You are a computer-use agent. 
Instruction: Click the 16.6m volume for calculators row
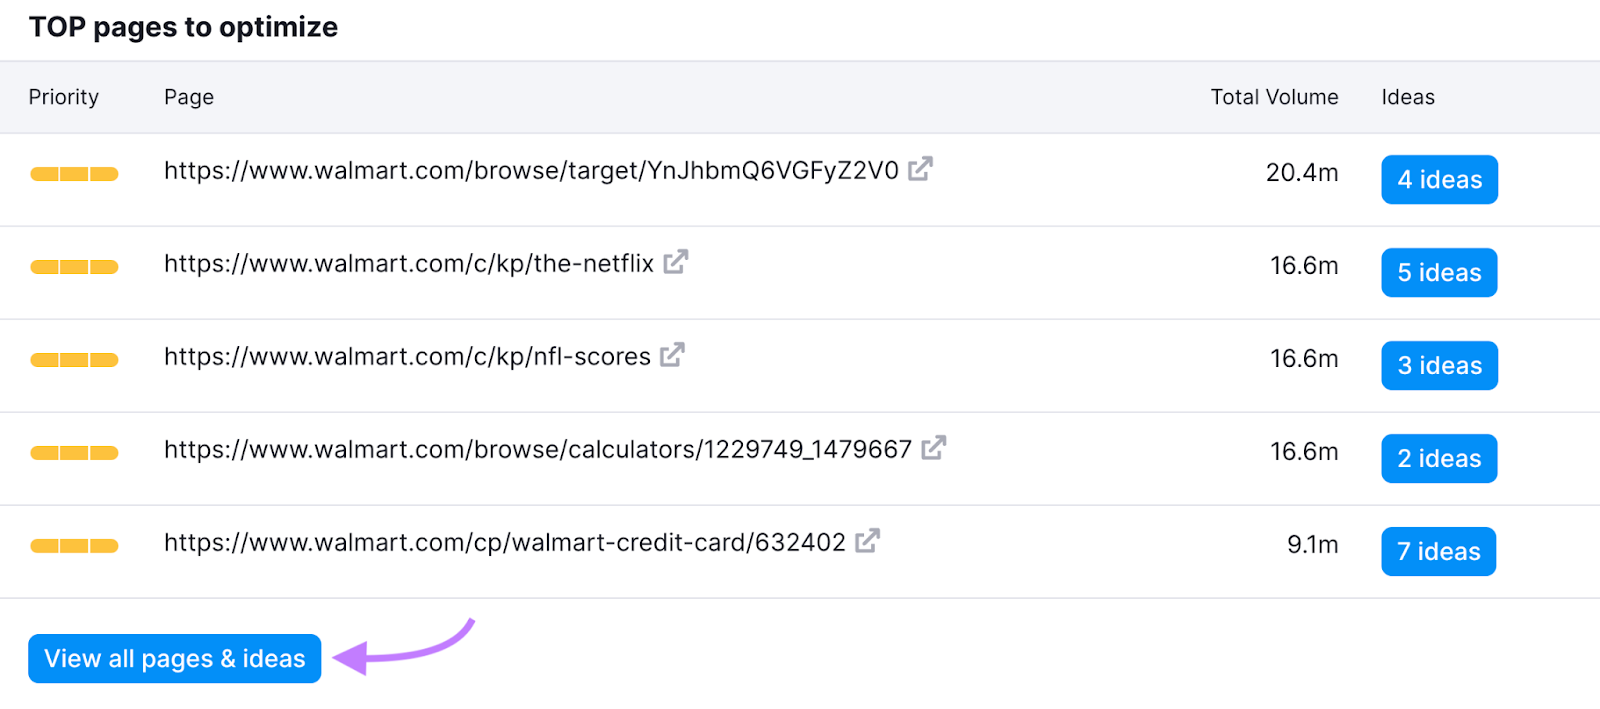tap(1304, 452)
